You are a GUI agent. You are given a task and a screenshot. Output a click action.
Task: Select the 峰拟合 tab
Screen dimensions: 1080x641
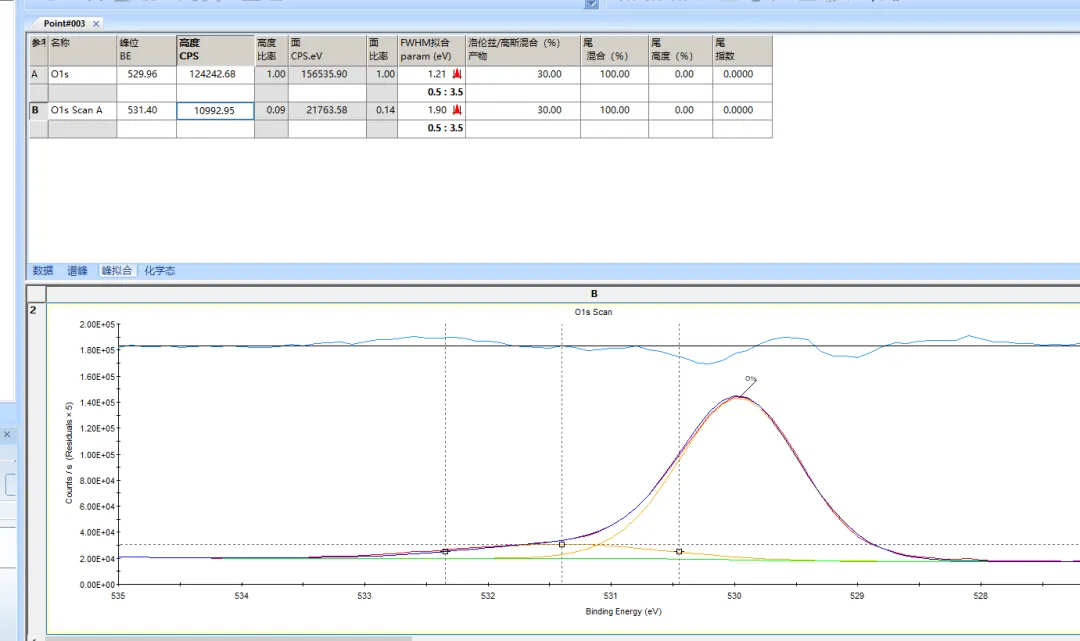coord(117,271)
